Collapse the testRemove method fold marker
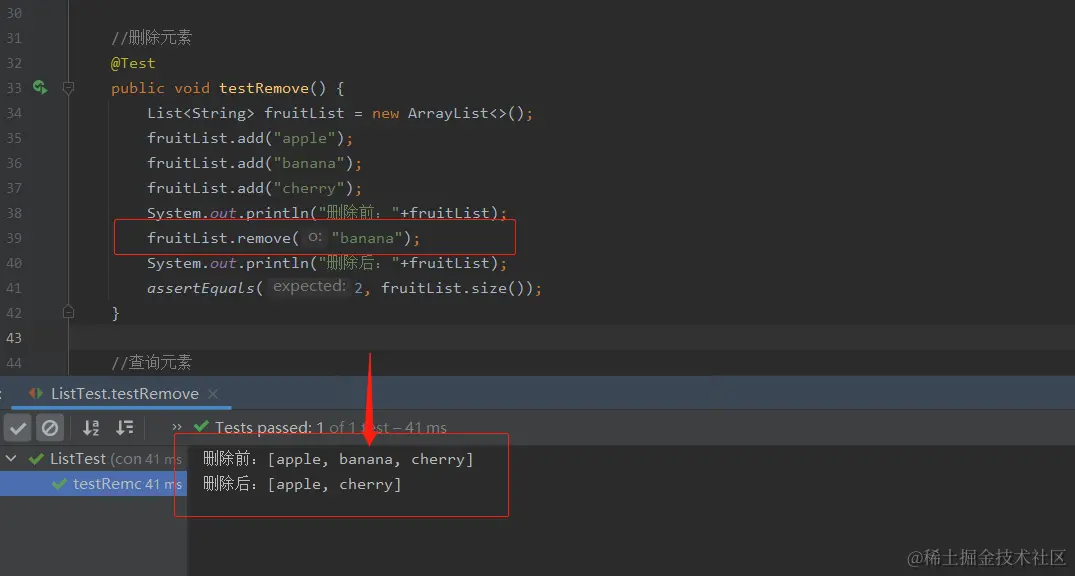 (69, 88)
